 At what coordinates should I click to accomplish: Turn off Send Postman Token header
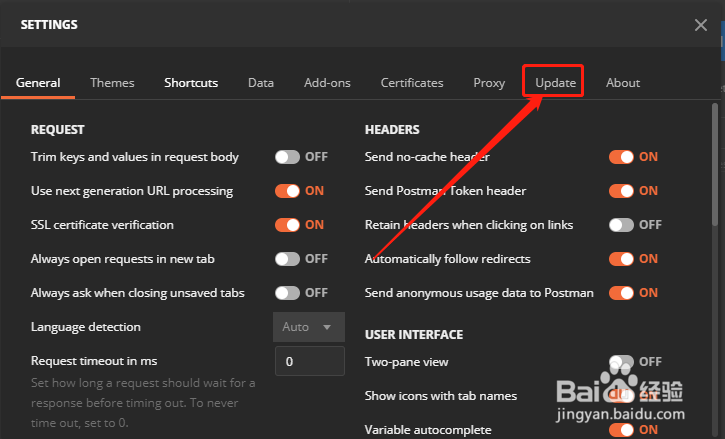pos(622,191)
